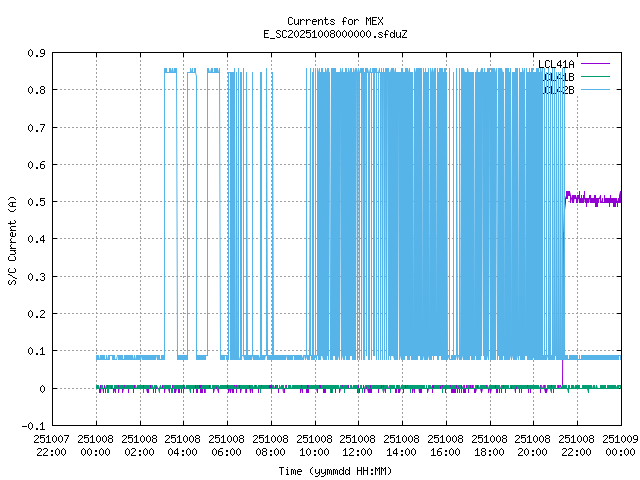
Task: Select the LCL41B legend label
Action: coord(556,77)
